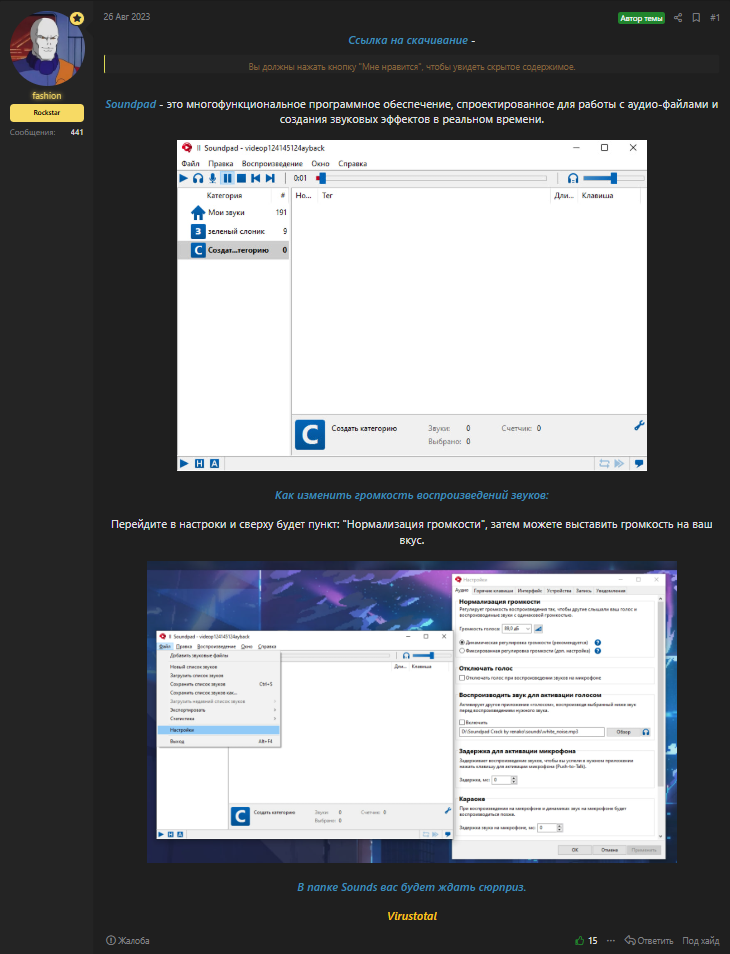730x954 pixels.
Task: Click the play-on-speakers headphones icon beside Play in large Soundpad toolbar
Action: tap(198, 178)
